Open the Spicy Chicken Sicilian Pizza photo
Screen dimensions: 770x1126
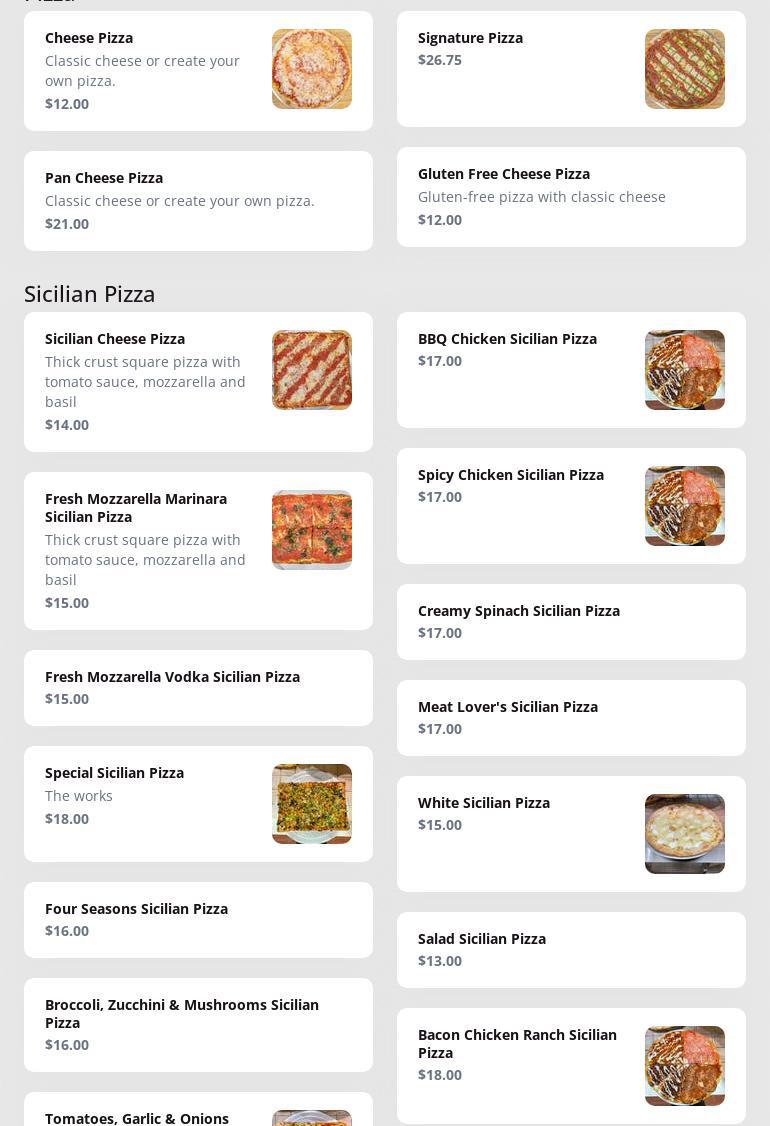684,506
